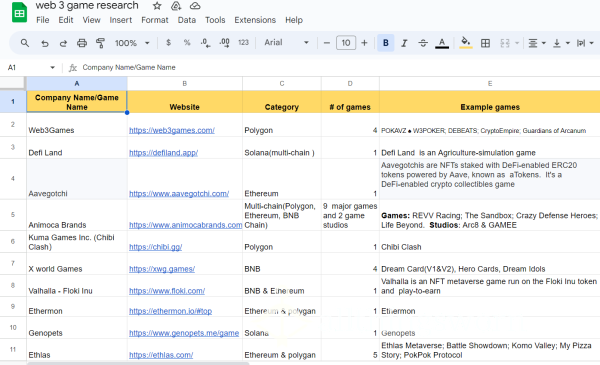
Task: Decrease font size with minus button
Action: click(x=326, y=43)
